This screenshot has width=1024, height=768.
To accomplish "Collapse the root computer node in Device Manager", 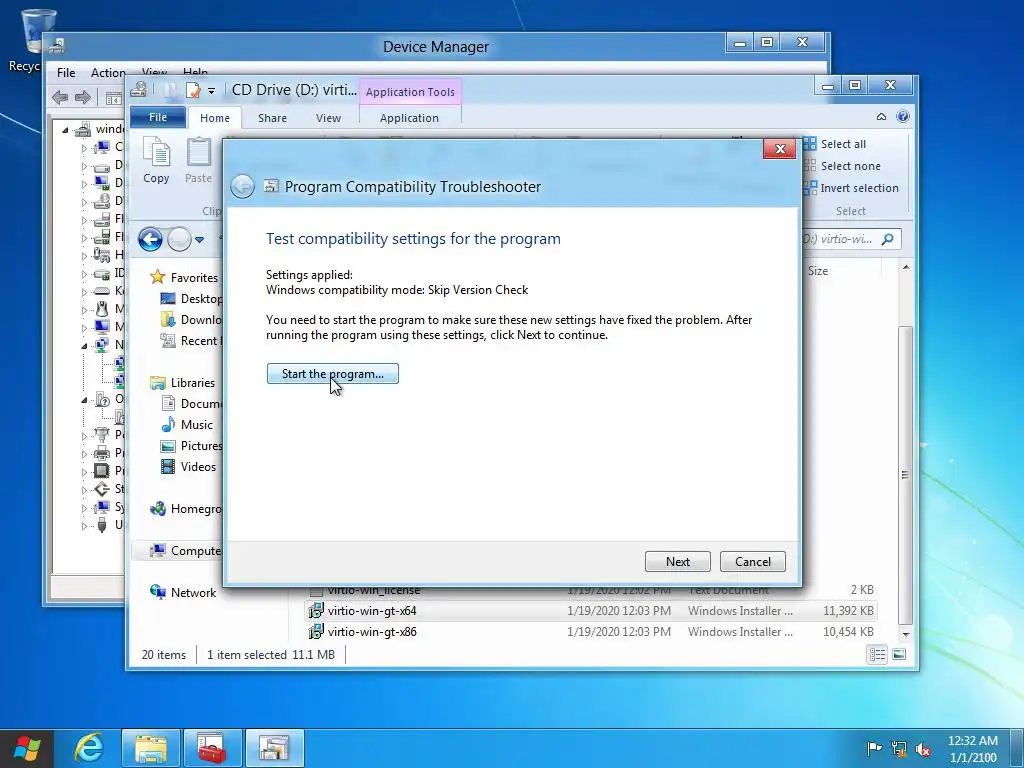I will (x=65, y=129).
